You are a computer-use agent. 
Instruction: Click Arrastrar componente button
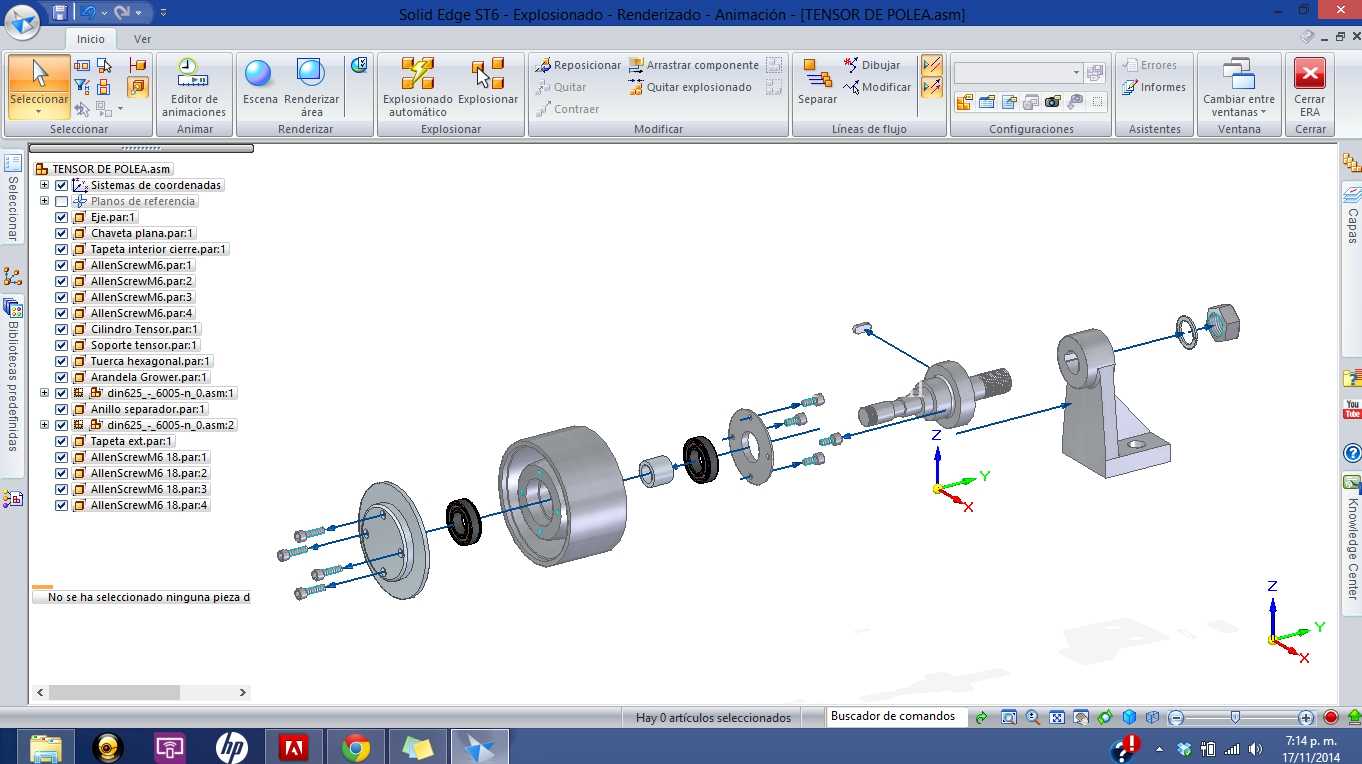click(x=694, y=65)
